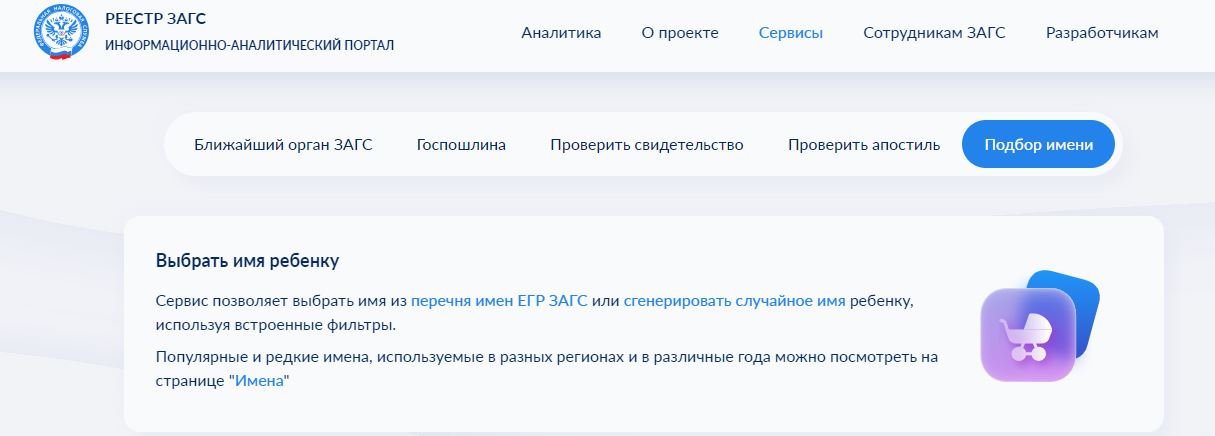Open the Проверить свидетельство tab

point(646,145)
